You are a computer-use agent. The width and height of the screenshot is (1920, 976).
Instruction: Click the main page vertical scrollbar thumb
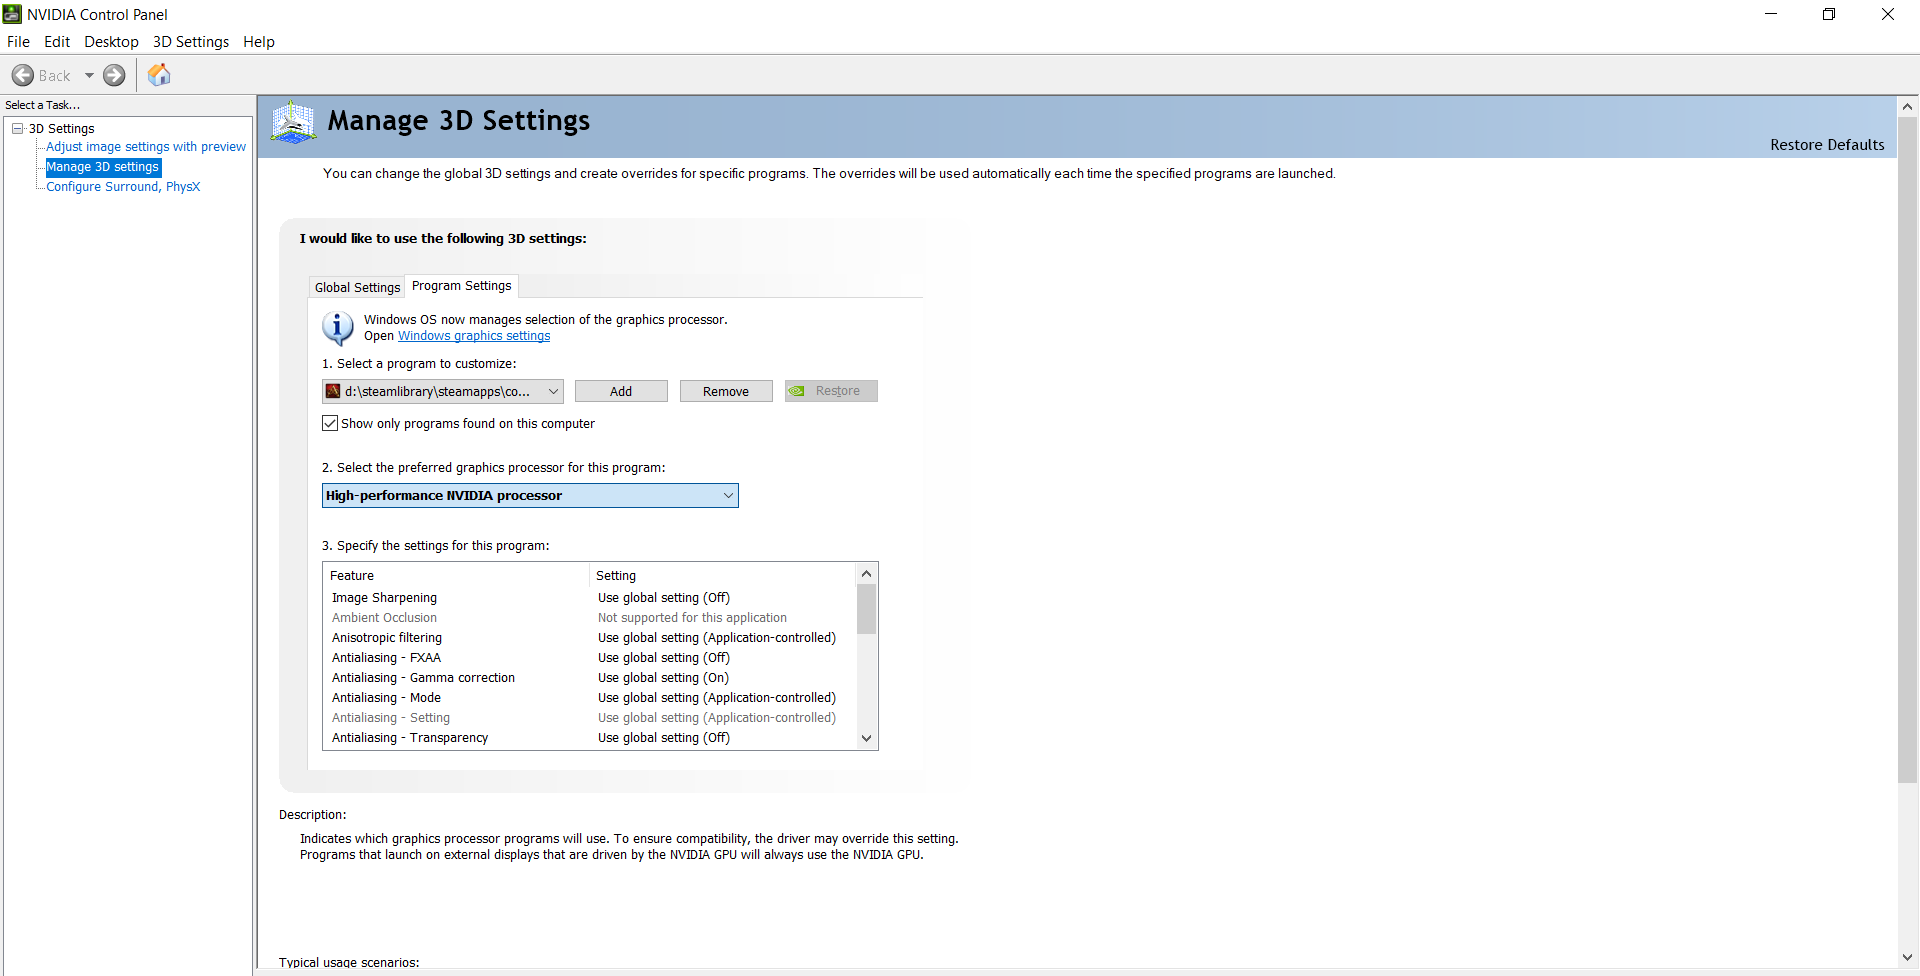click(1907, 449)
